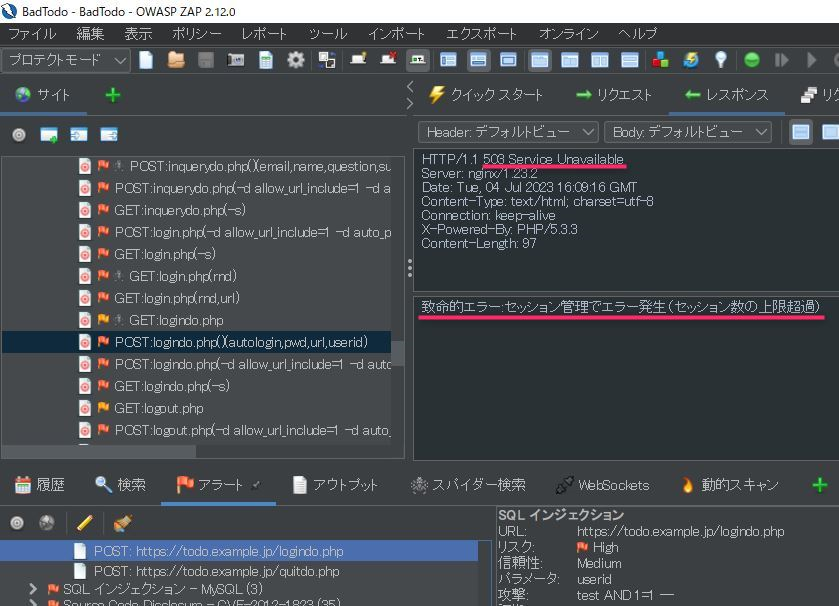Open the Active Scan tab (動的スキャン)
Viewport: 839px width, 606px height.
click(729, 485)
